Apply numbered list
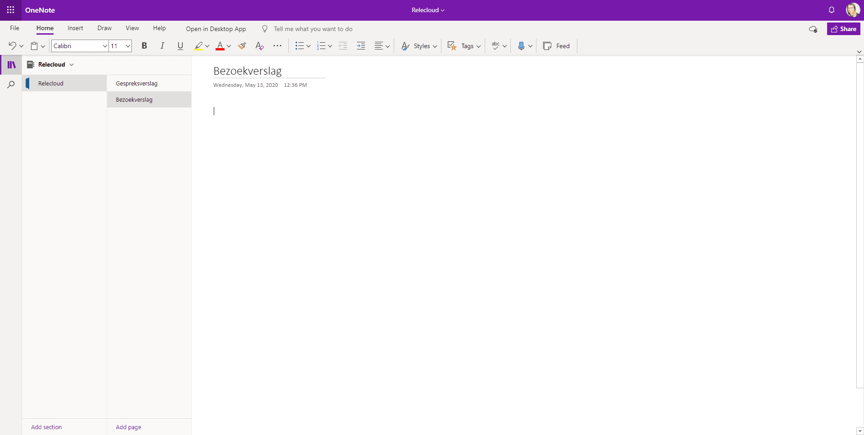The height and width of the screenshot is (435, 864). [321, 46]
